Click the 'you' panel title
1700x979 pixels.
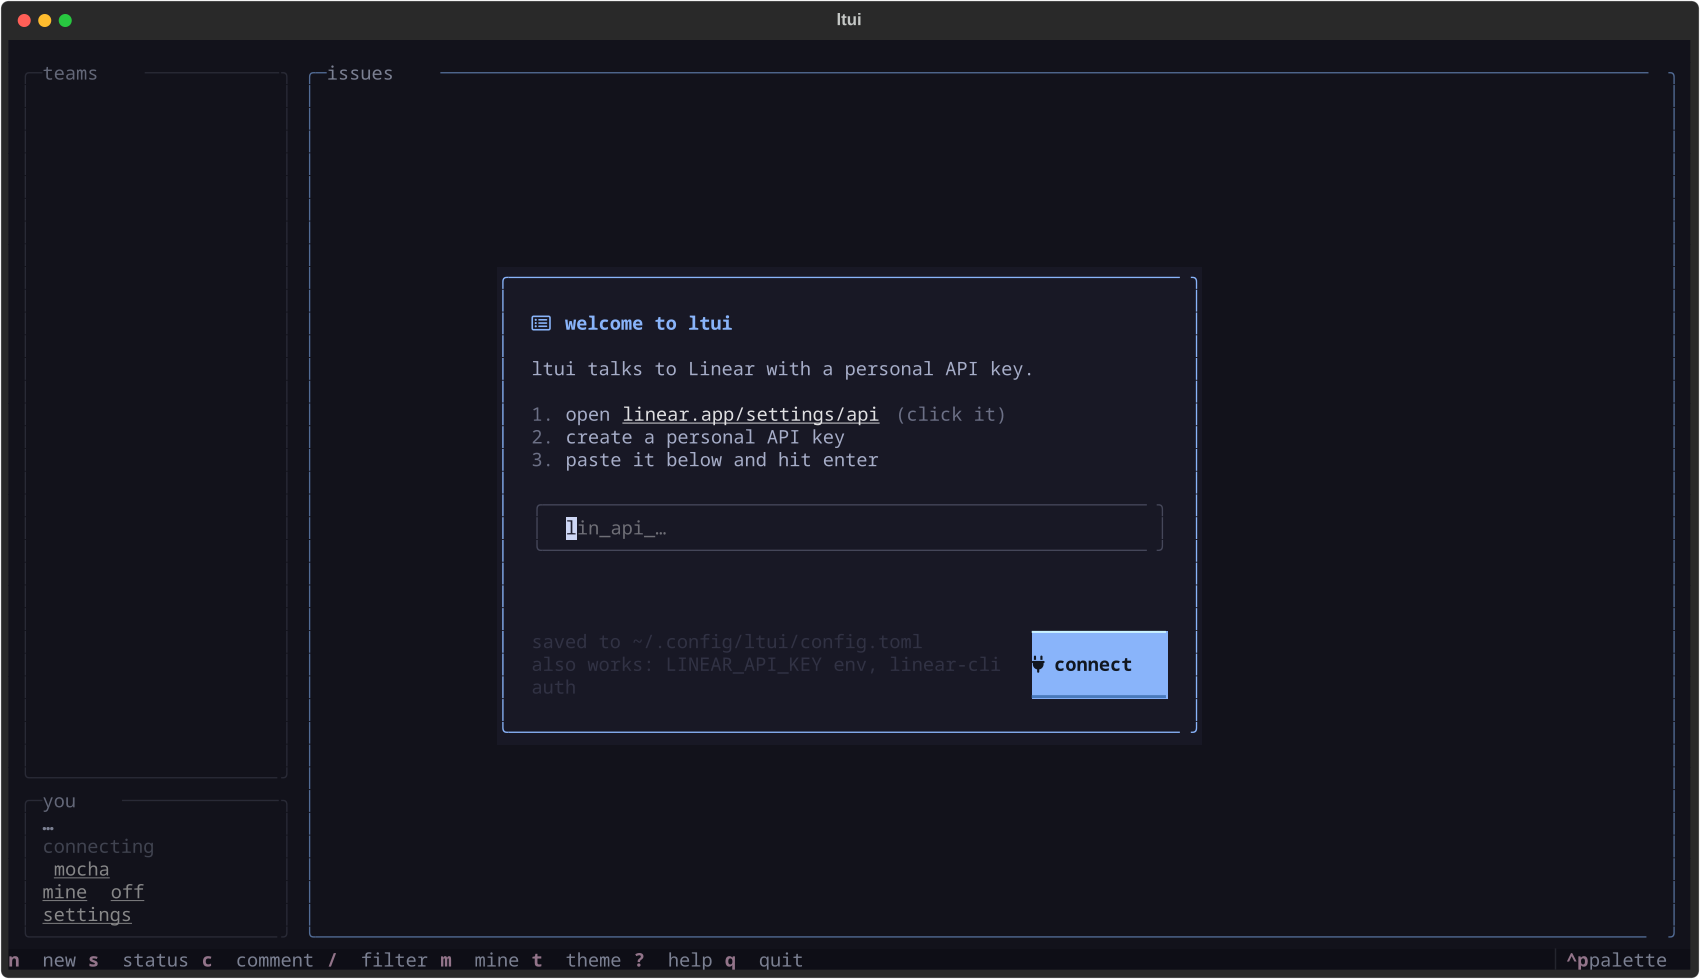[x=59, y=801]
